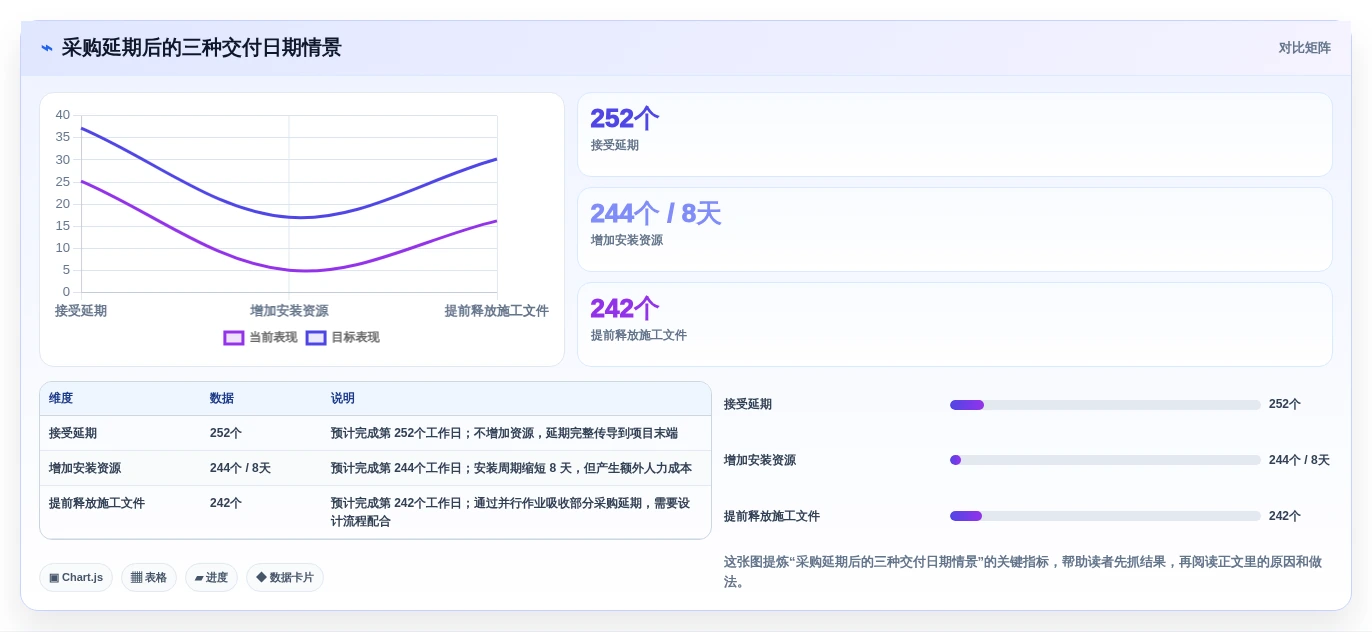Click description starting 预计完成第 244个工作日
This screenshot has height=632, width=1372.
(511, 468)
